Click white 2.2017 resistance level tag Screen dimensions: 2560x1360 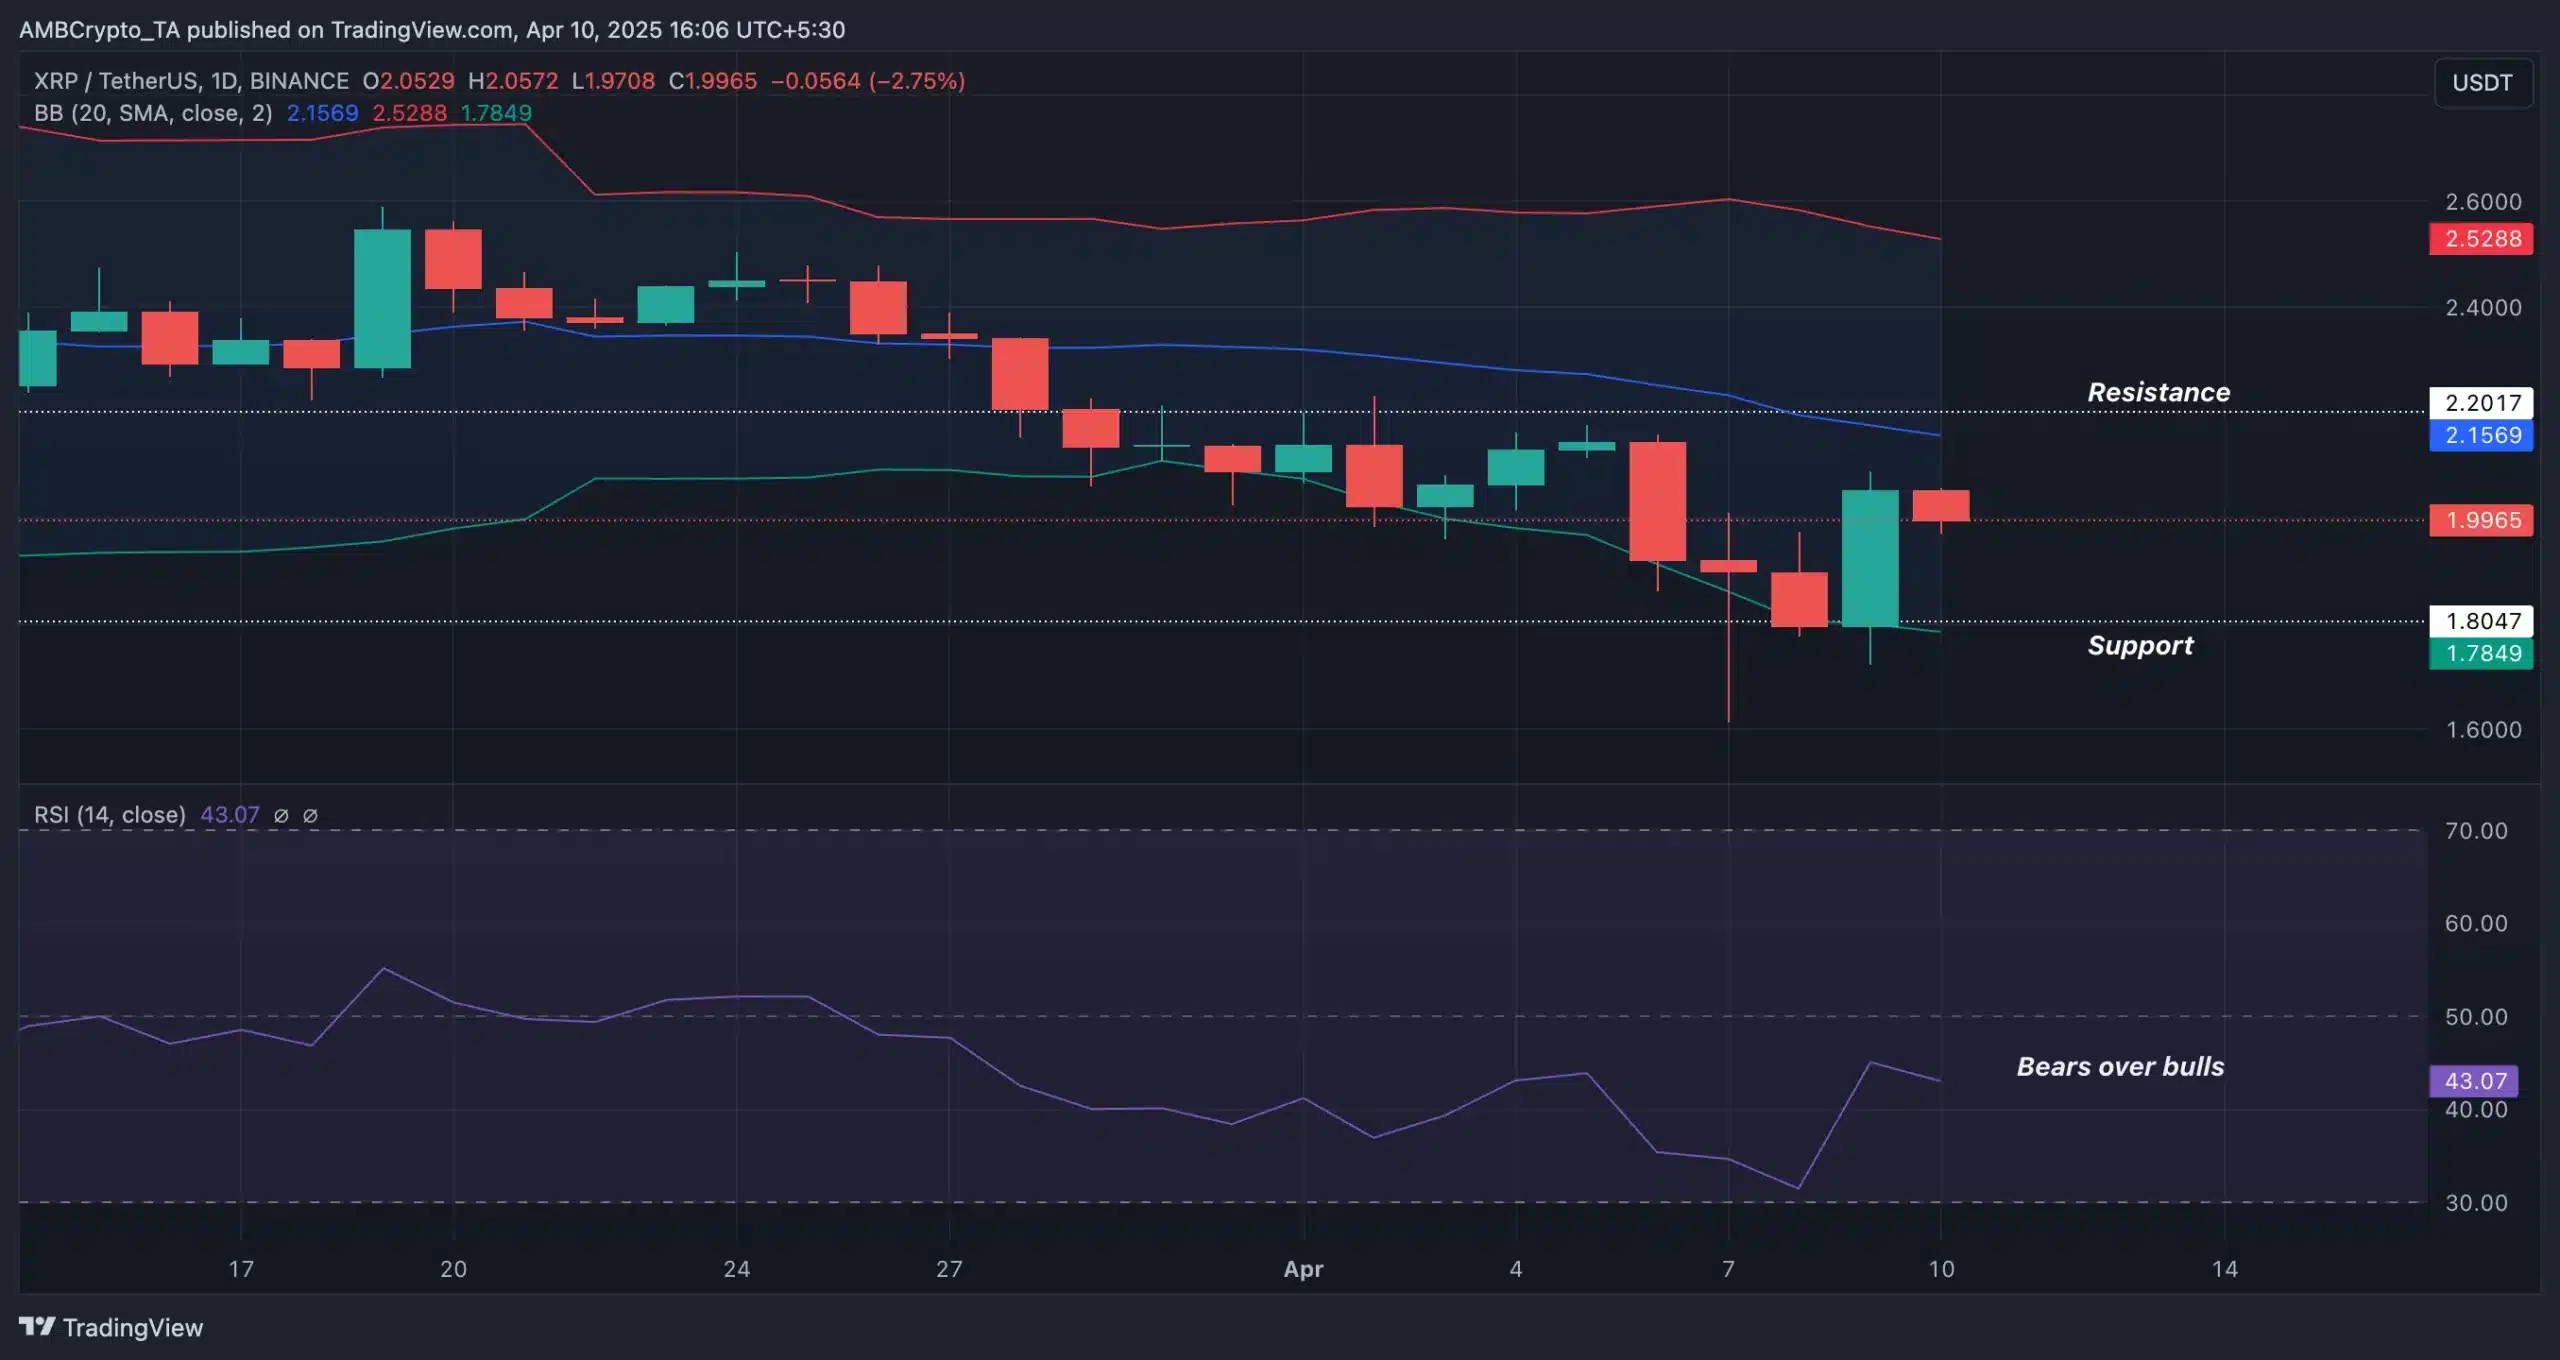point(2481,403)
